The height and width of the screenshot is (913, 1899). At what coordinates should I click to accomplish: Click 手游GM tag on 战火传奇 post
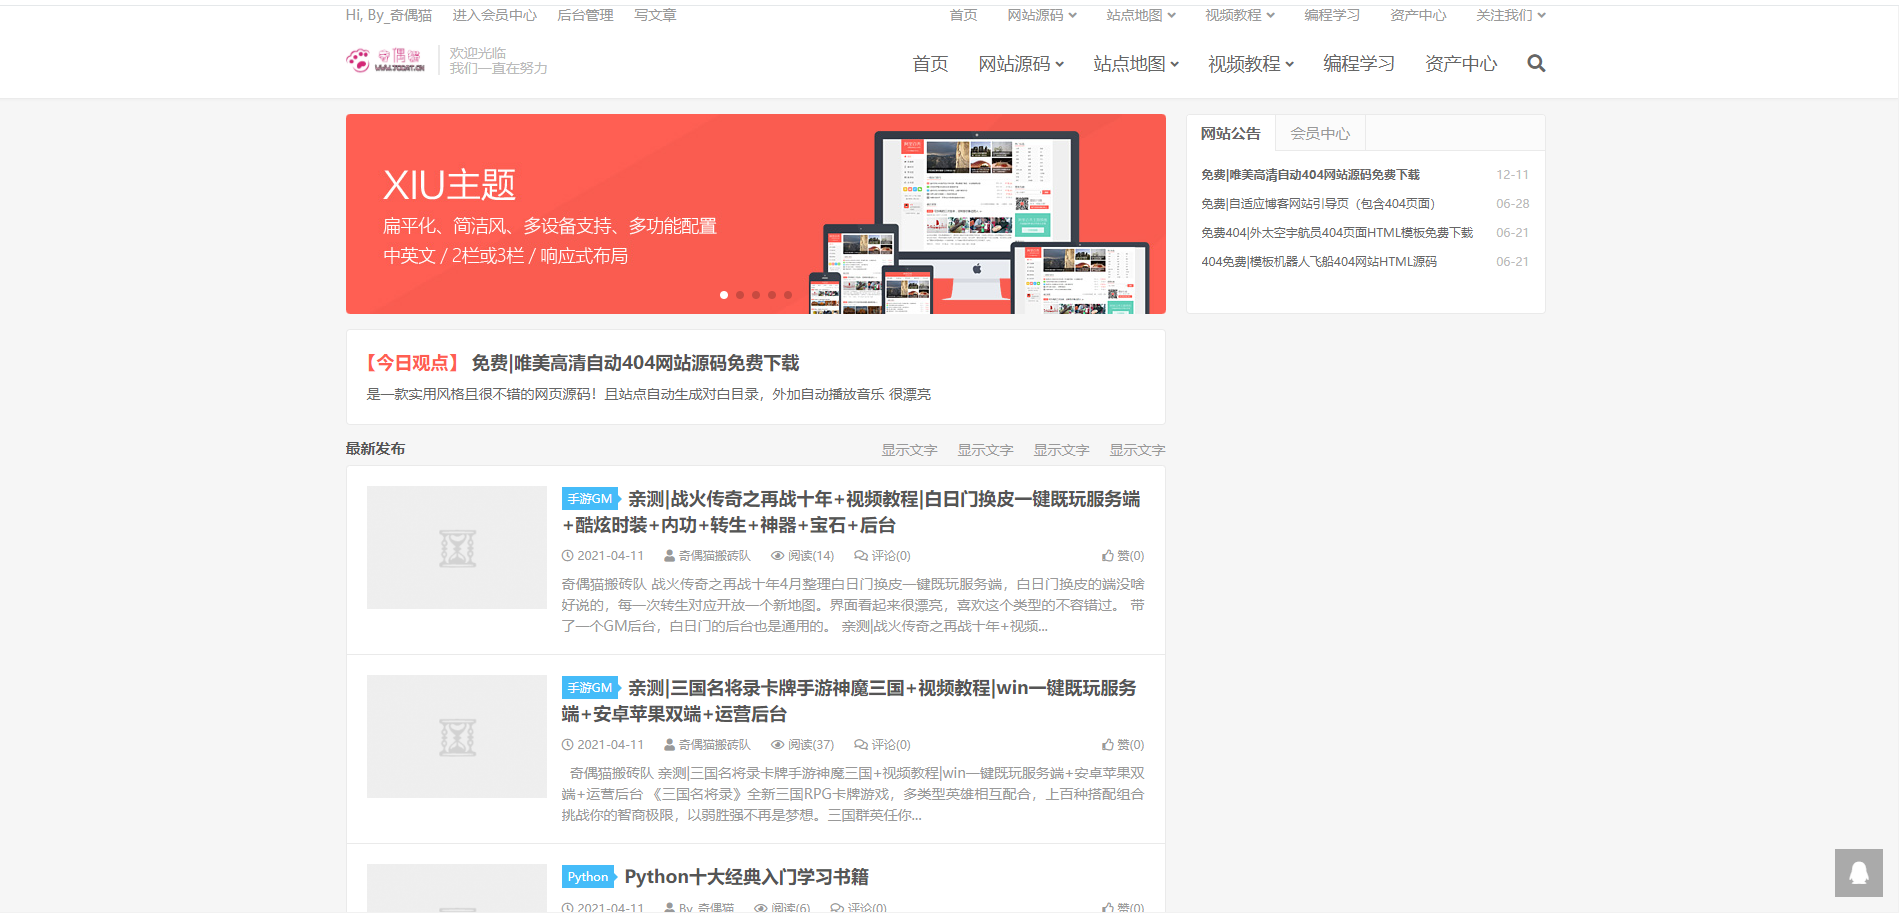[x=590, y=498]
